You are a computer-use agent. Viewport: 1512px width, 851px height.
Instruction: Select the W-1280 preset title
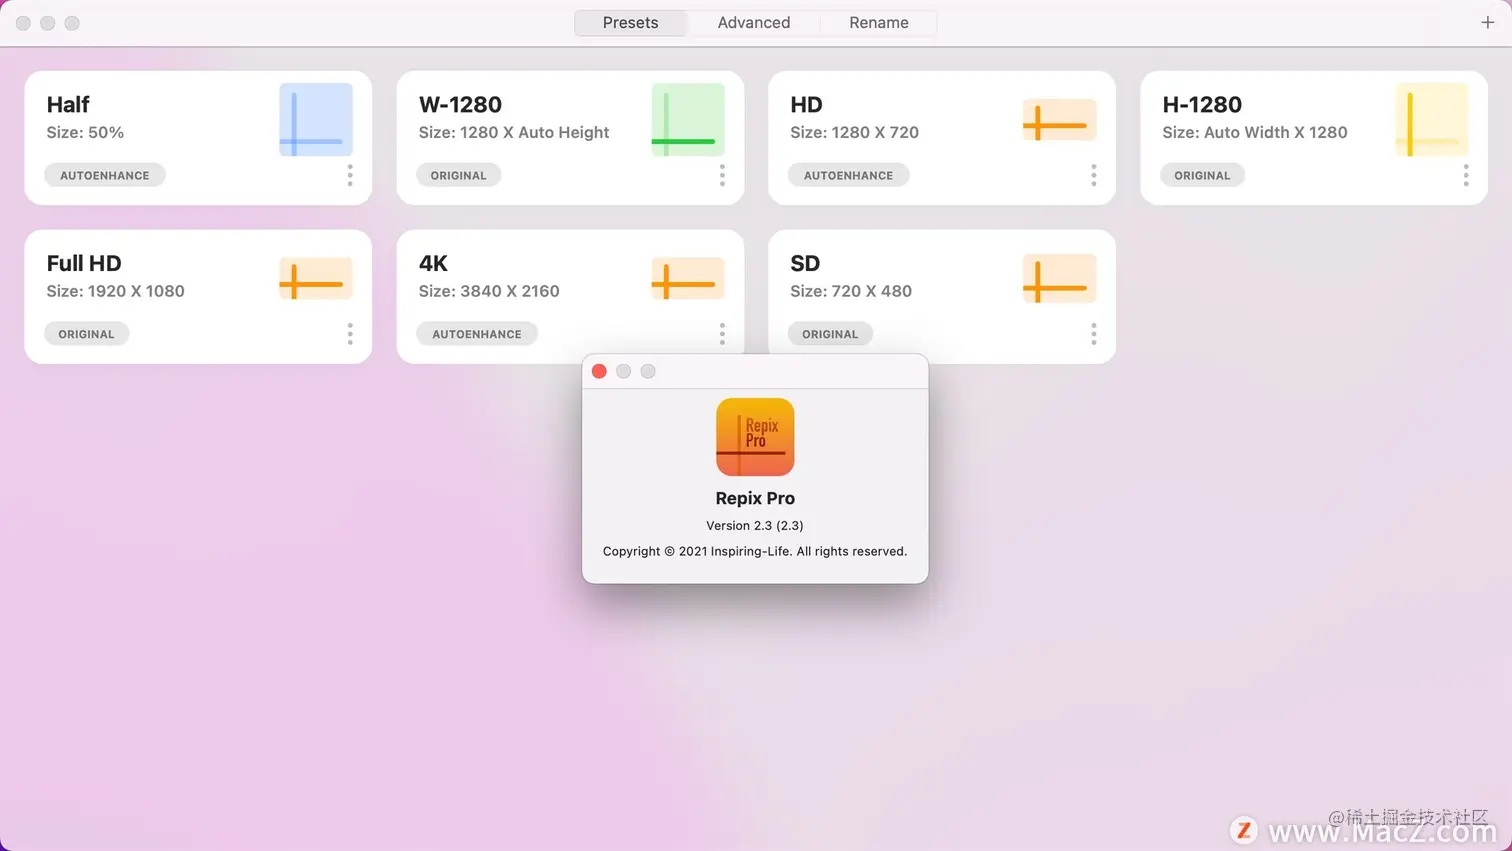(460, 104)
